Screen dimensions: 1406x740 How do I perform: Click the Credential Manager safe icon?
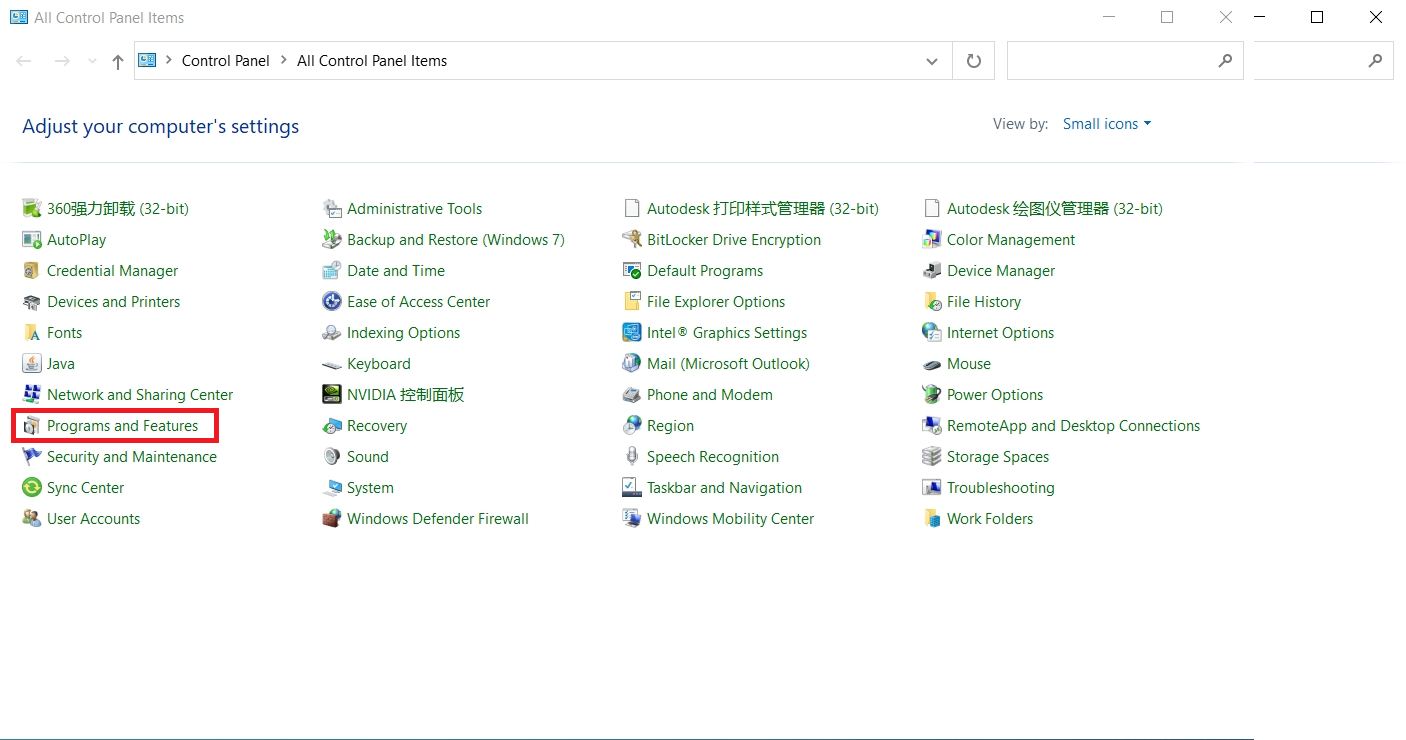click(x=31, y=270)
